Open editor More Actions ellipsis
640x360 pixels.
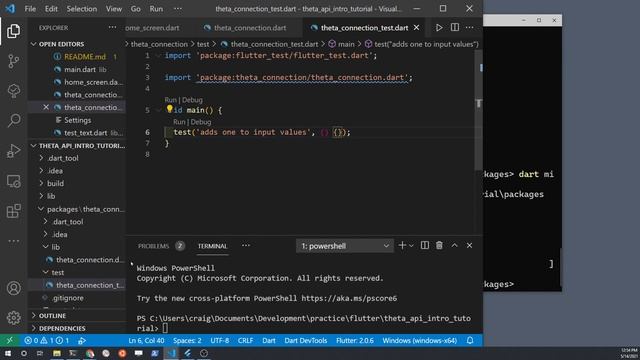469,27
